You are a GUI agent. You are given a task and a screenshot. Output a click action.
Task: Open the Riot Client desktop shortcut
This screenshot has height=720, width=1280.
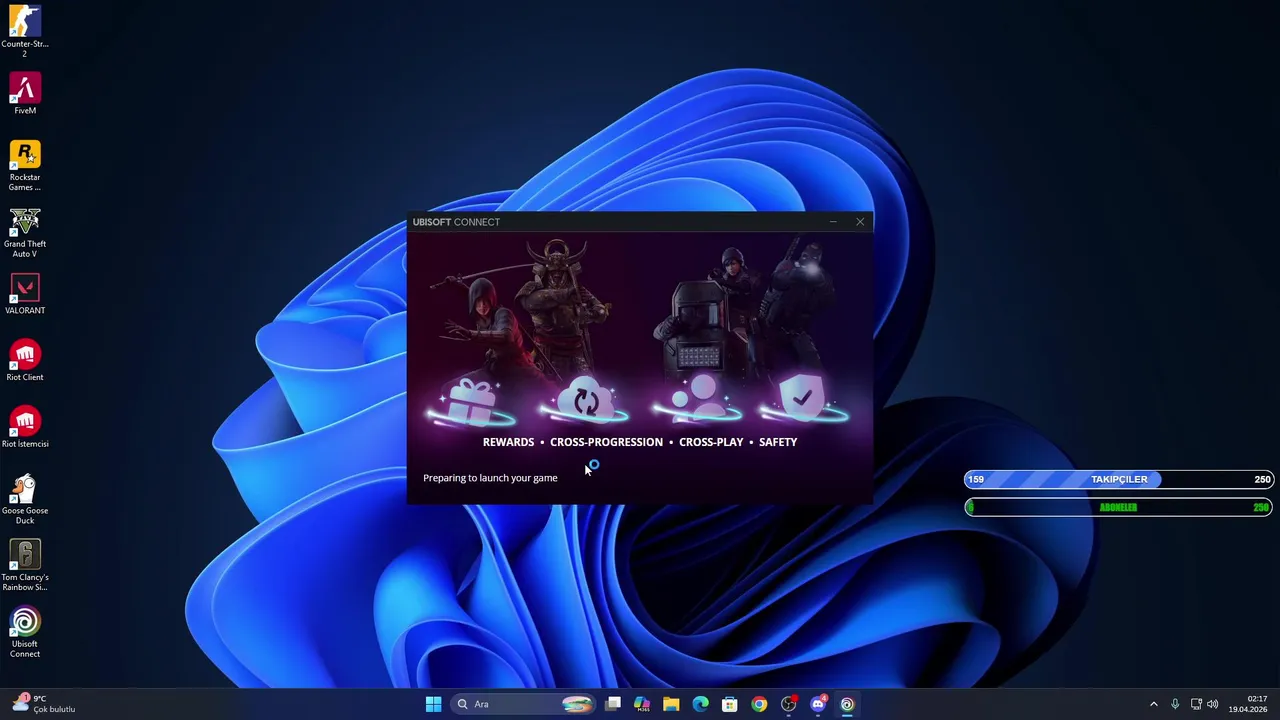click(x=25, y=361)
